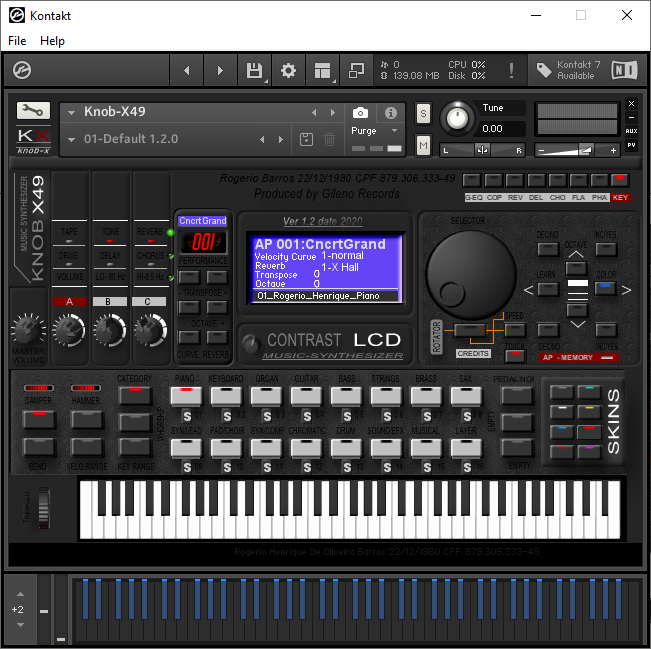The image size is (651, 649).
Task: Toggle the REV effect button
Action: coord(515,180)
